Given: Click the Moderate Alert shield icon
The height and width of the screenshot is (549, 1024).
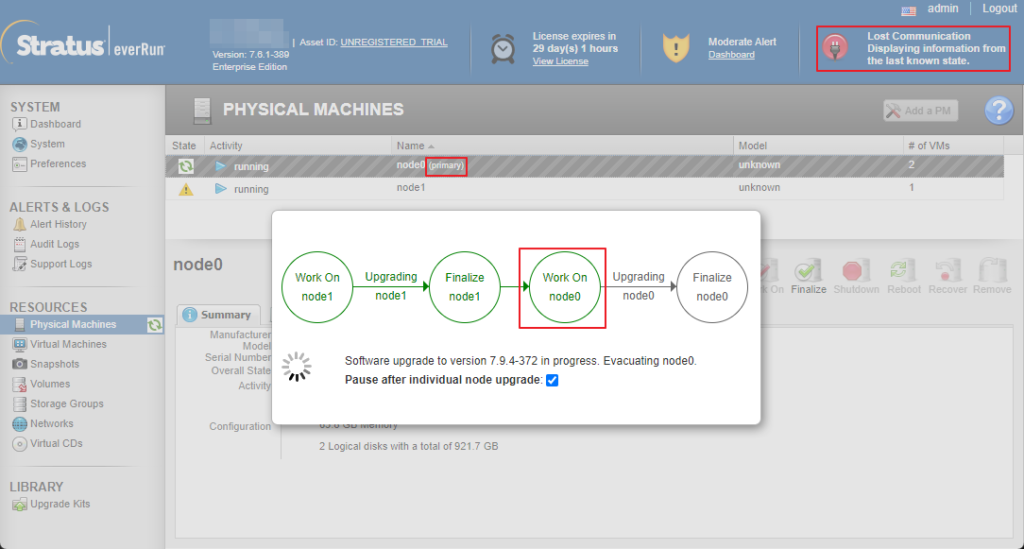Looking at the screenshot, I should (676, 48).
